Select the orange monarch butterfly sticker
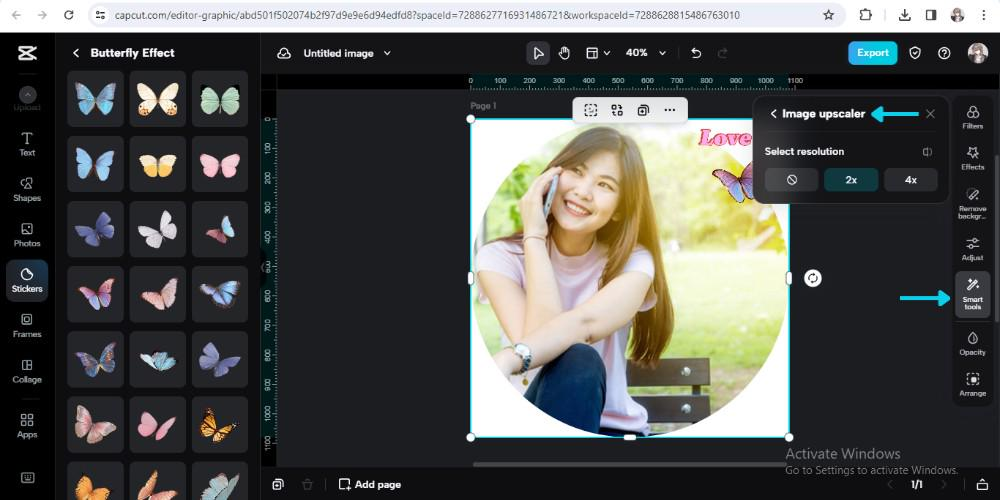This screenshot has height=500, width=1000. [x=220, y=425]
